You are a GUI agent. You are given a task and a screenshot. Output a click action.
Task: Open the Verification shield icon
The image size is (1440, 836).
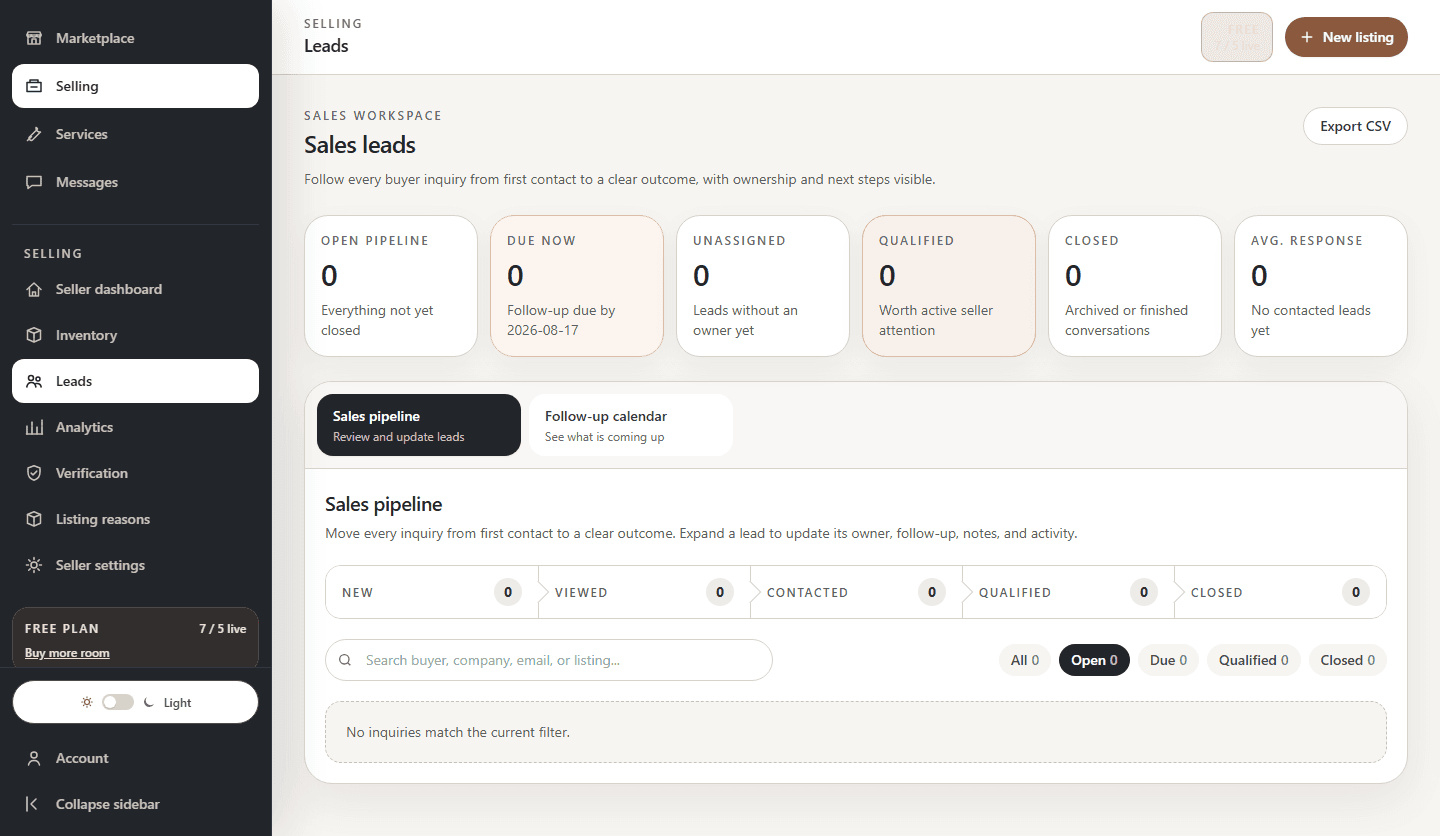(34, 473)
